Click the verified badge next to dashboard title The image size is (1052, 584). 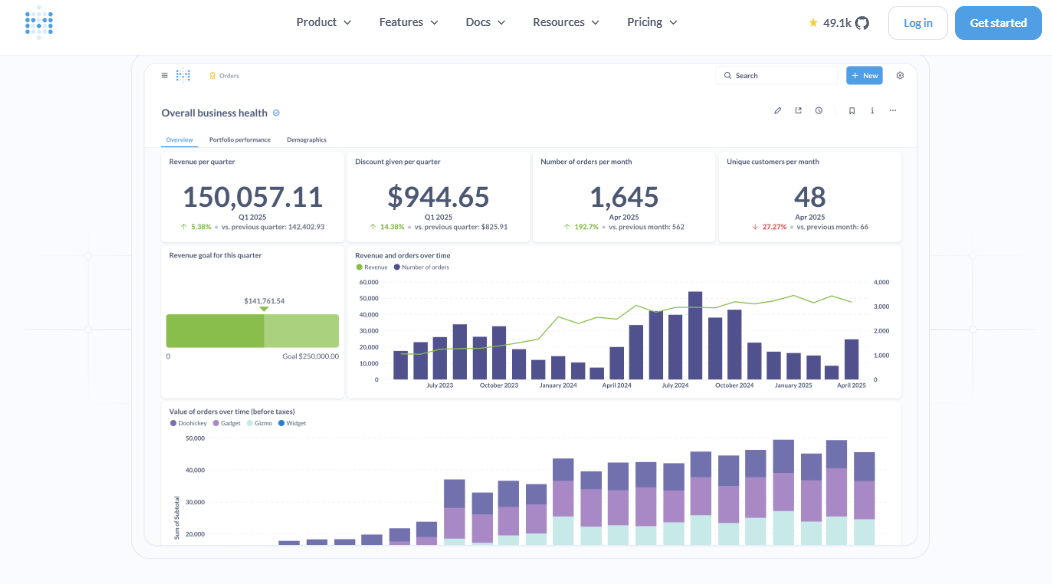pyautogui.click(x=276, y=113)
